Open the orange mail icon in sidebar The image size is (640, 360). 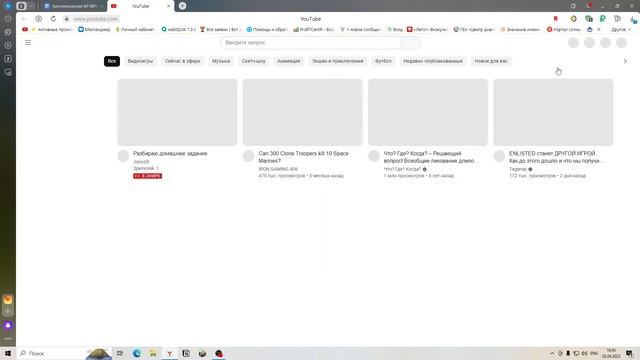coord(8,300)
